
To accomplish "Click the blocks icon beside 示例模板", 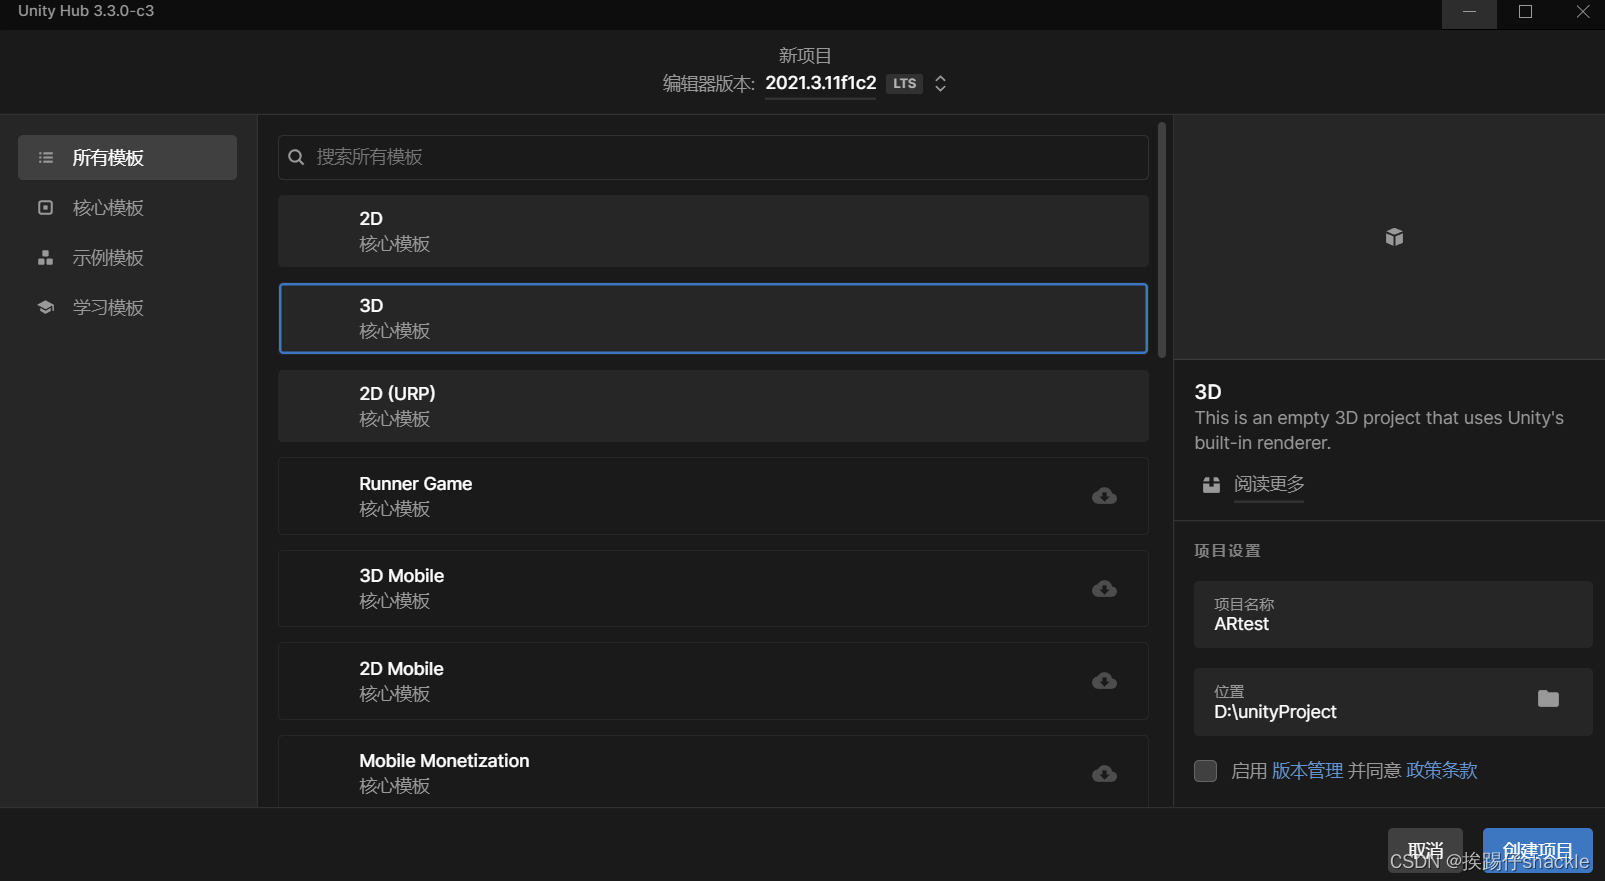I will point(45,258).
